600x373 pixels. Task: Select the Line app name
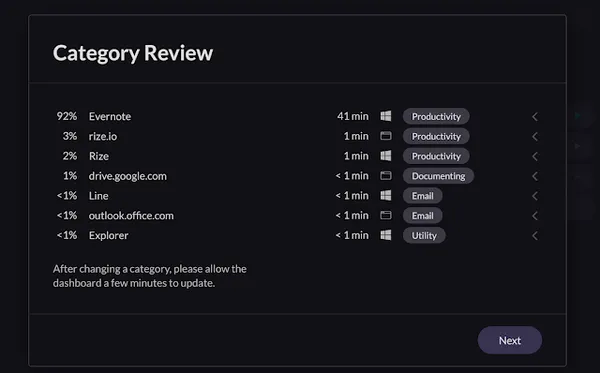click(x=99, y=196)
